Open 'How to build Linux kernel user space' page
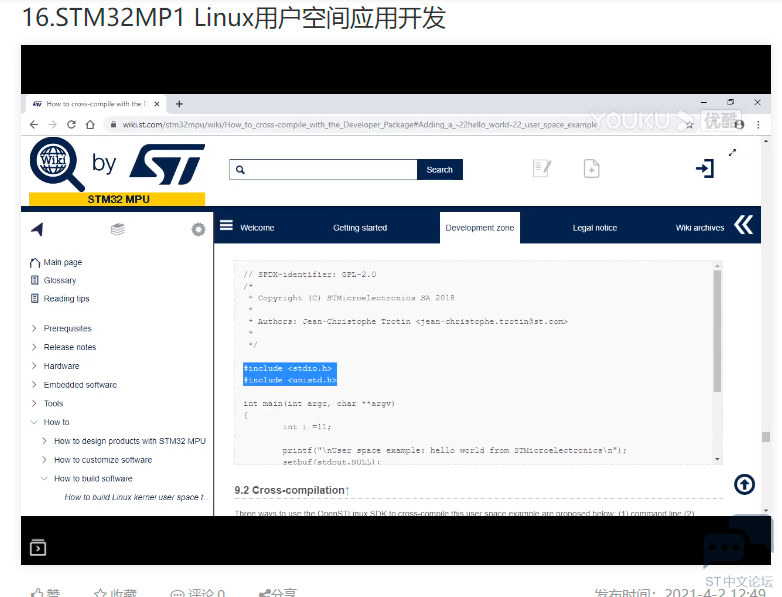This screenshot has width=782, height=597. [137, 497]
